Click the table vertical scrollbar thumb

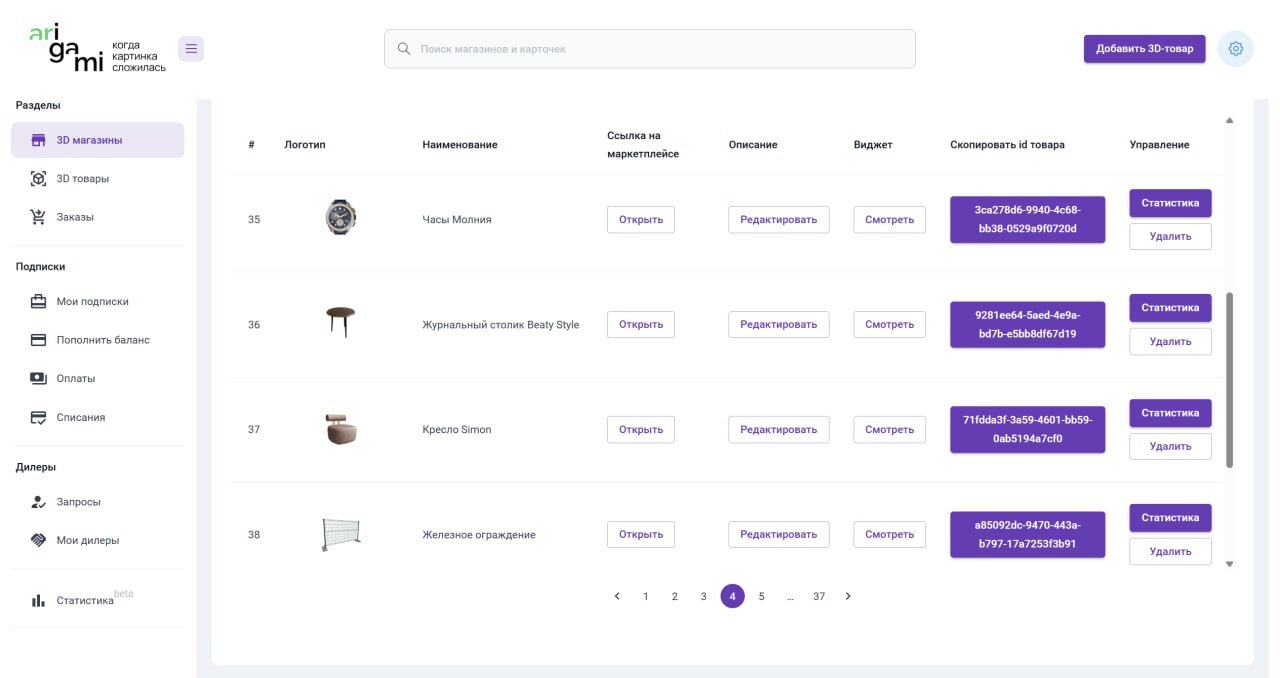(x=1229, y=380)
